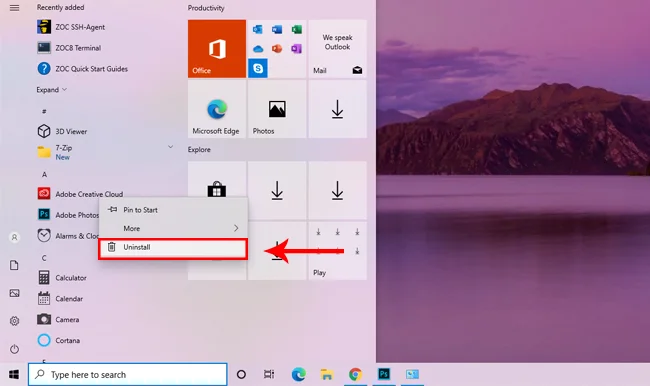This screenshot has width=650, height=386.
Task: Open the Mail tile
Action: point(337,49)
